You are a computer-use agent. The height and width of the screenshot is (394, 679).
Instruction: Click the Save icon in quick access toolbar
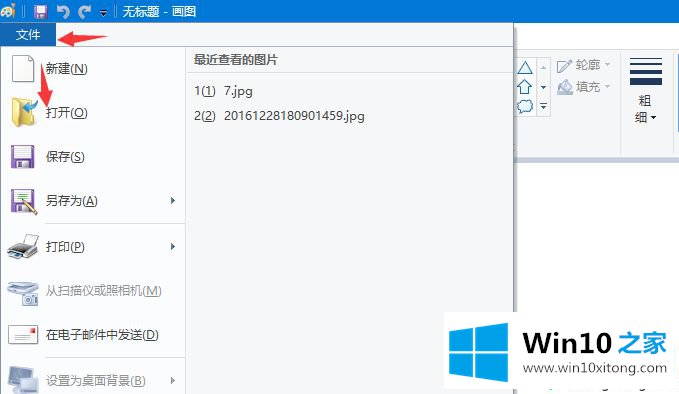(x=41, y=12)
